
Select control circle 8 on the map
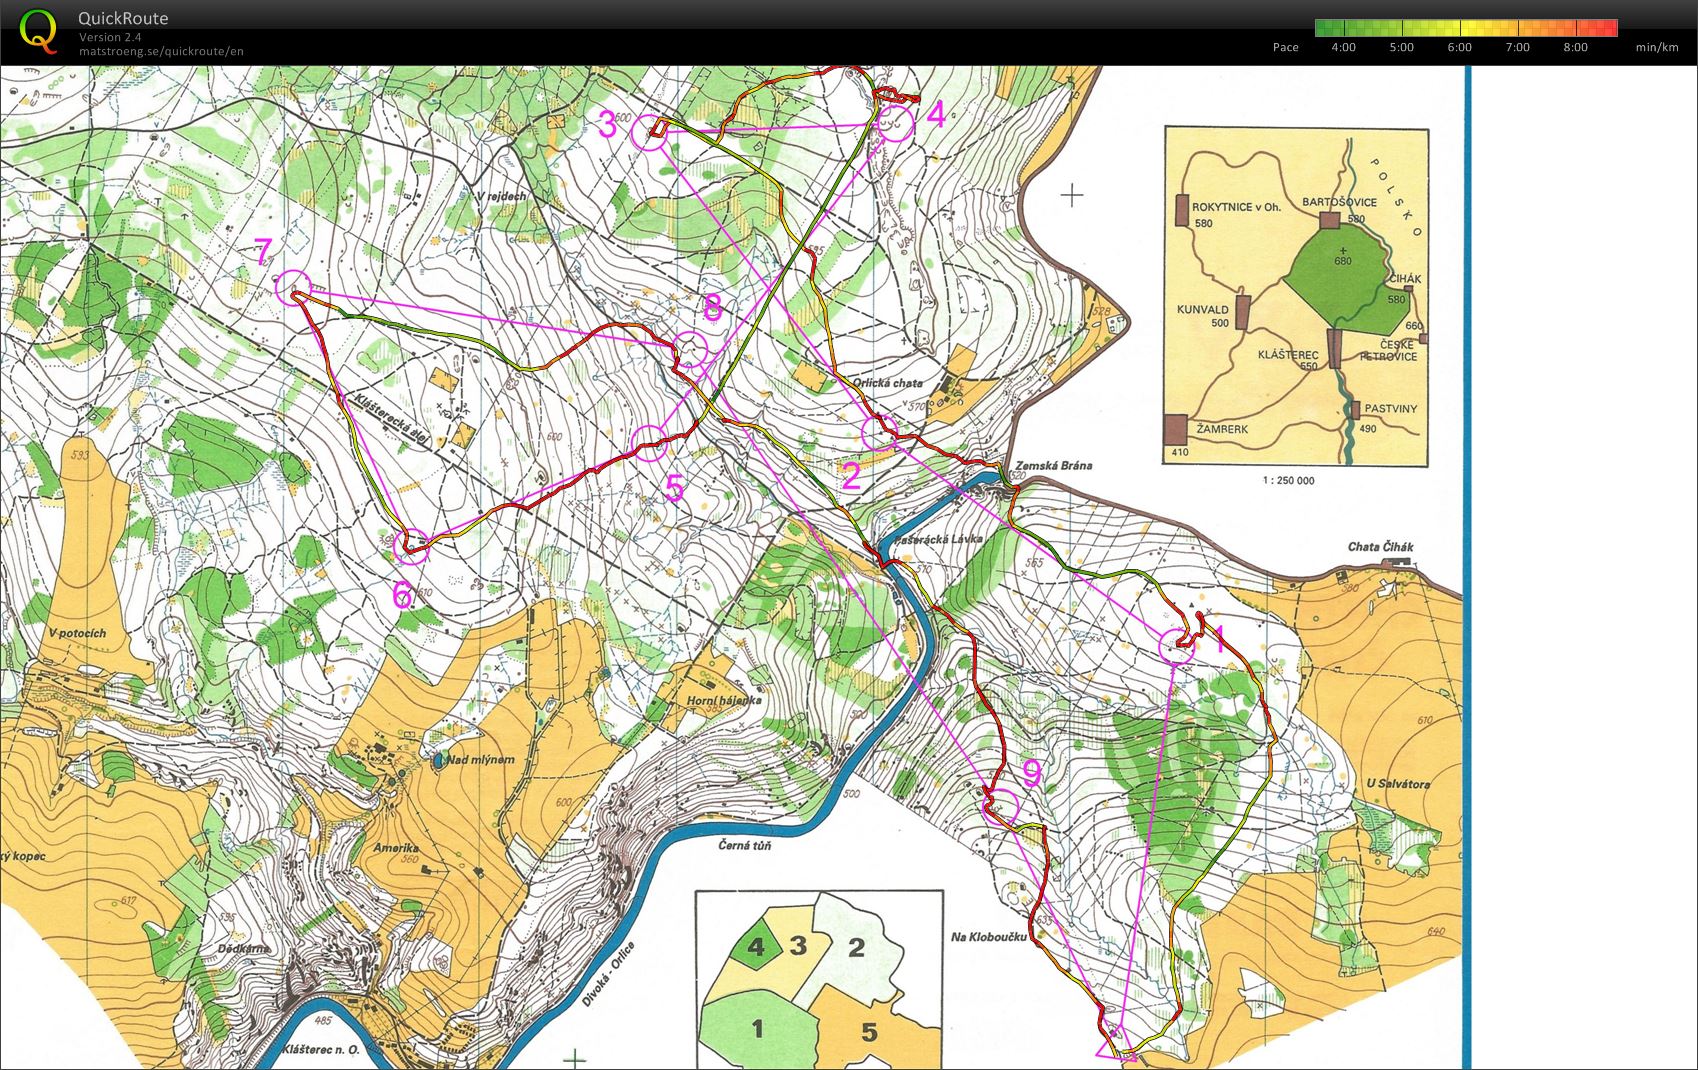[x=690, y=350]
